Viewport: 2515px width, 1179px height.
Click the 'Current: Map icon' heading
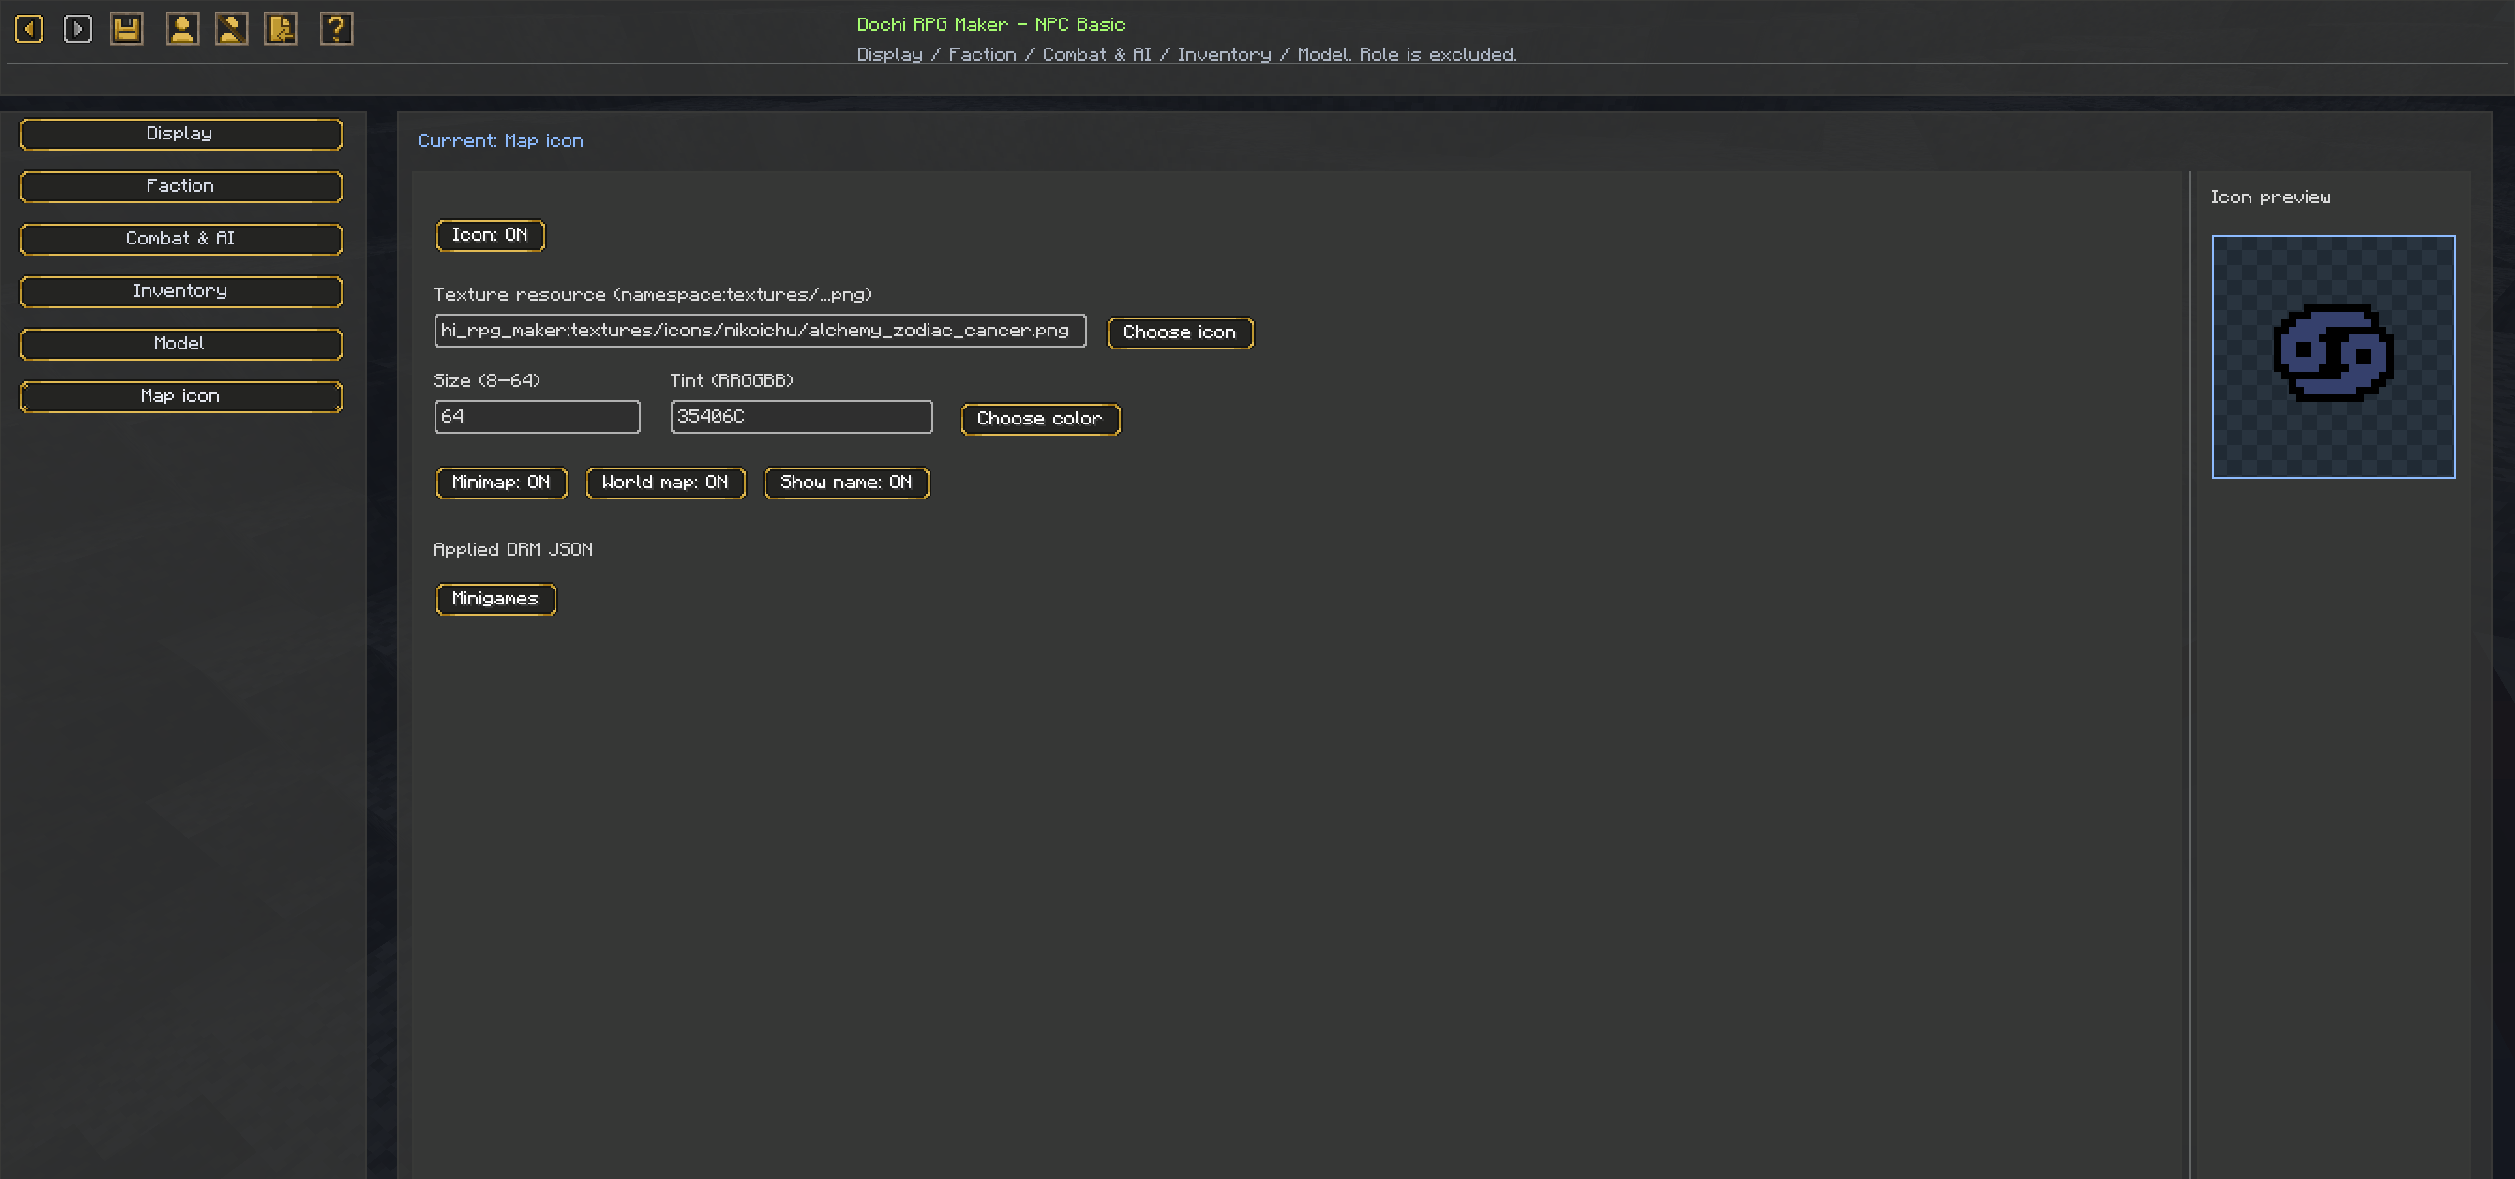tap(500, 141)
